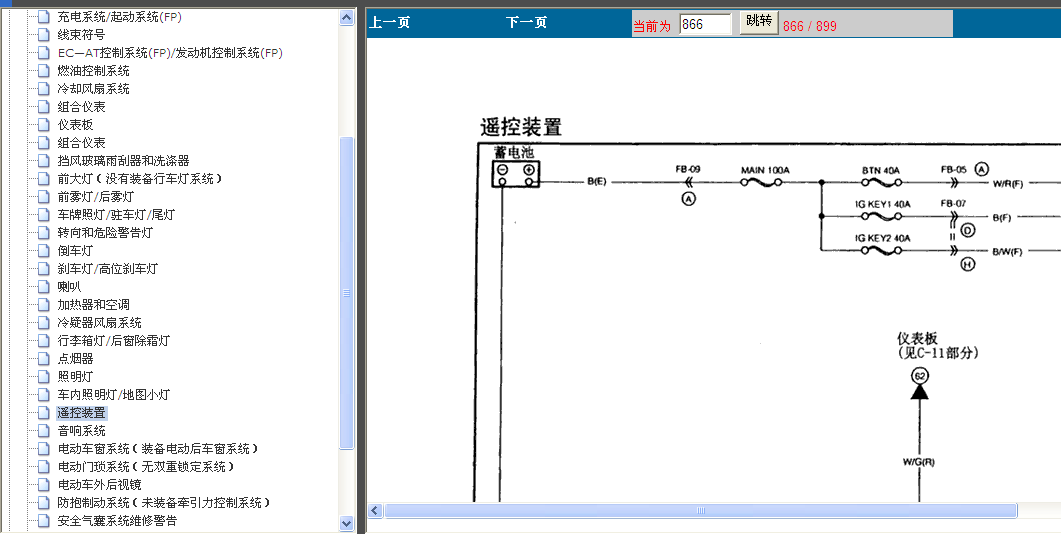The height and width of the screenshot is (534, 1061).
Task: Select 加热器和空调 entry
Action: (x=93, y=305)
